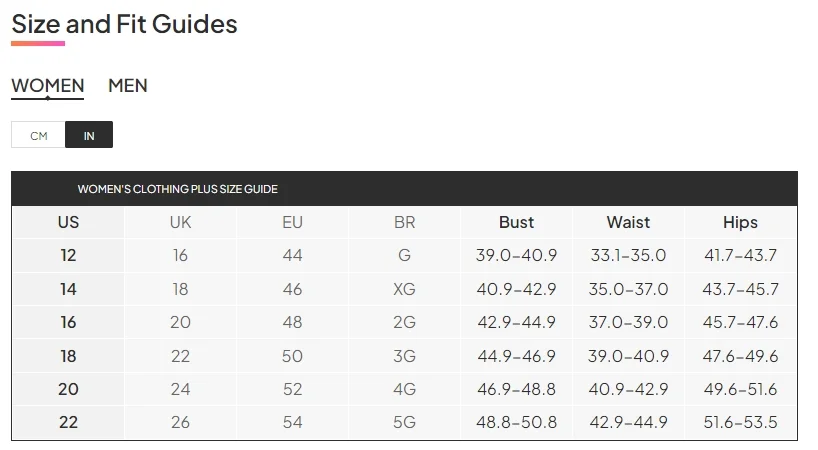818x450 pixels.
Task: Click the Size and Fit Guides heading
Action: (124, 24)
